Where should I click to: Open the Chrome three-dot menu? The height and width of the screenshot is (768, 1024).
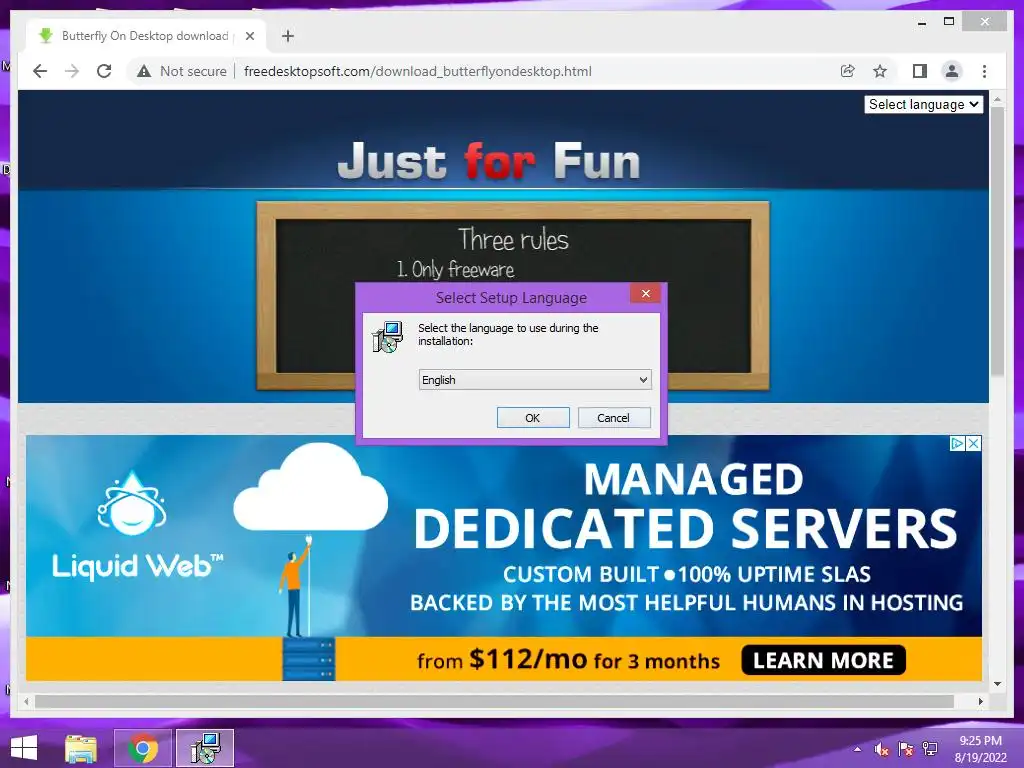(984, 71)
